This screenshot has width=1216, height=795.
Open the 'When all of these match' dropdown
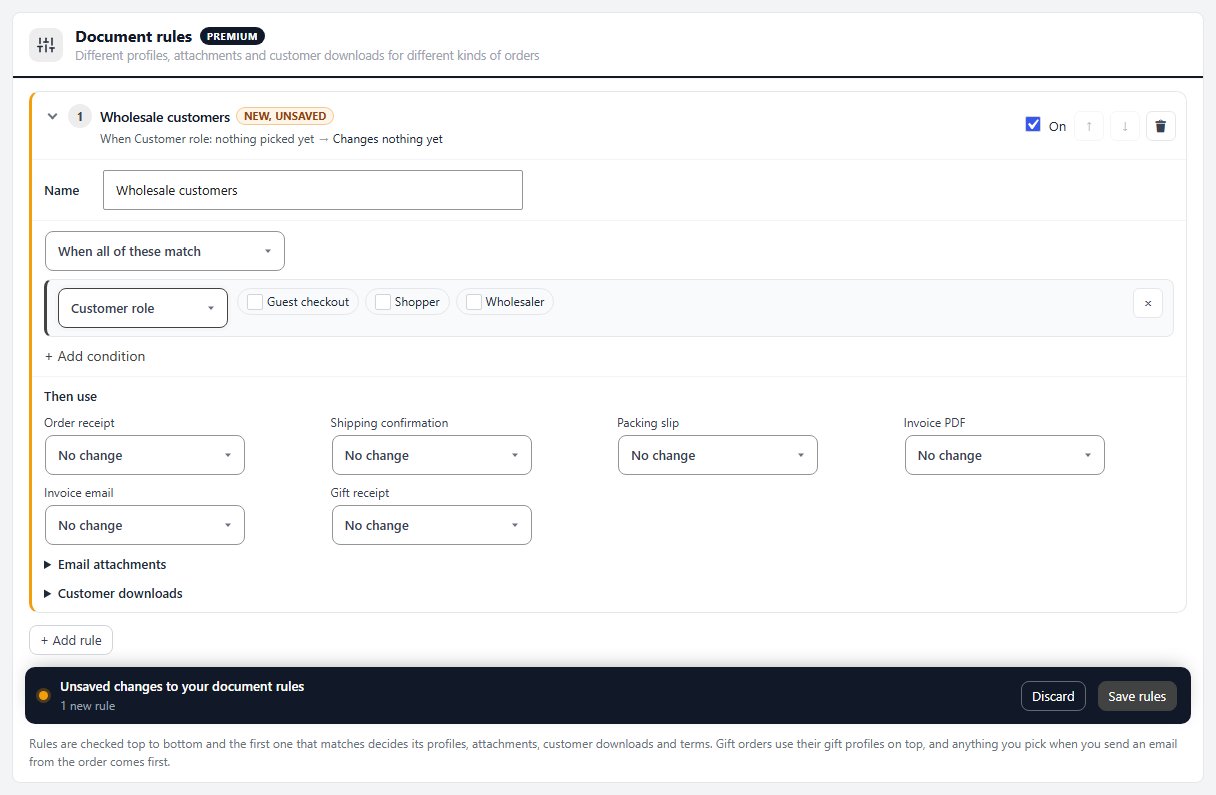tap(165, 251)
